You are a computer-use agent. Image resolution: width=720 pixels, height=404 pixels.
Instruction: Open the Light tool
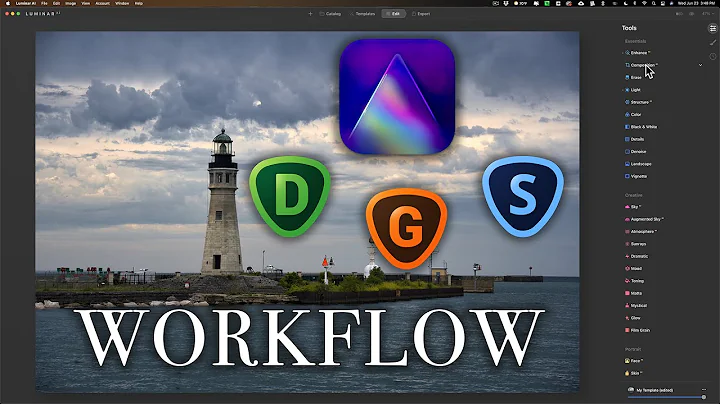pyautogui.click(x=633, y=90)
